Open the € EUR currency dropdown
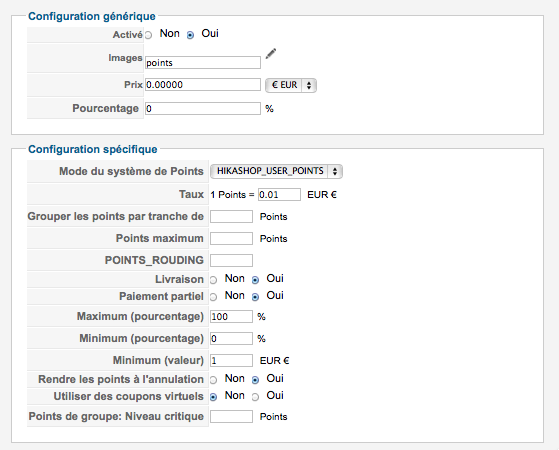Image resolution: width=559 pixels, height=450 pixels. pyautogui.click(x=291, y=85)
